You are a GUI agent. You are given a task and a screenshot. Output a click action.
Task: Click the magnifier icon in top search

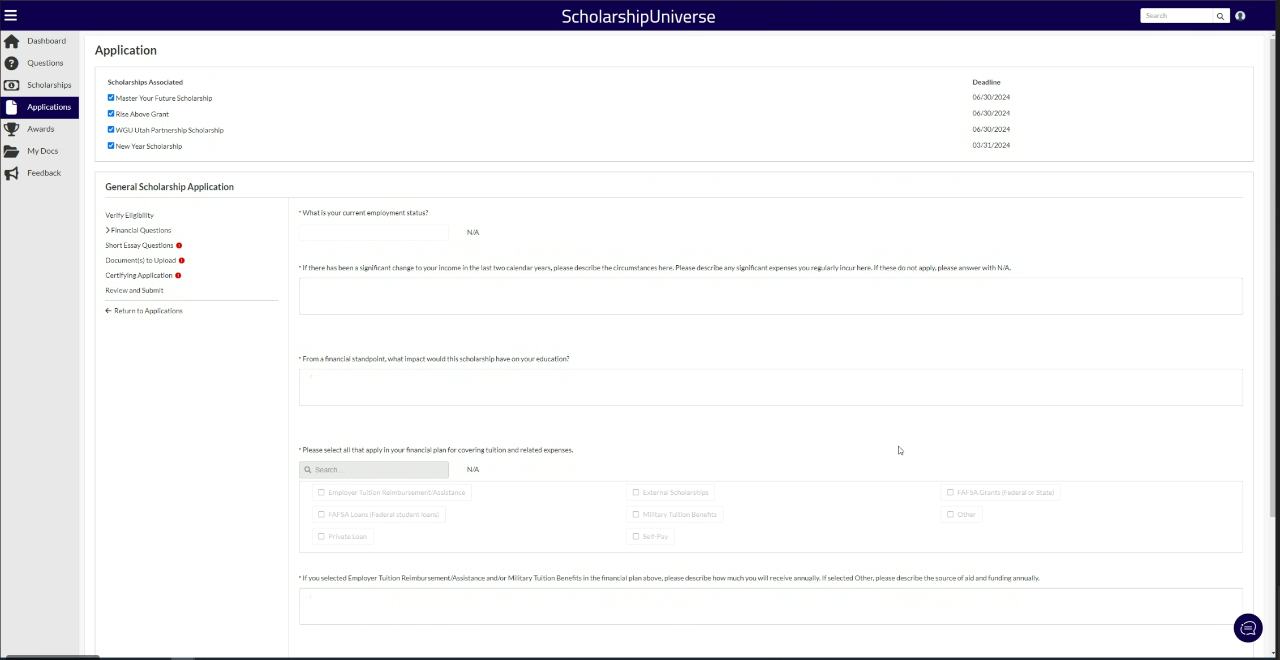1220,16
